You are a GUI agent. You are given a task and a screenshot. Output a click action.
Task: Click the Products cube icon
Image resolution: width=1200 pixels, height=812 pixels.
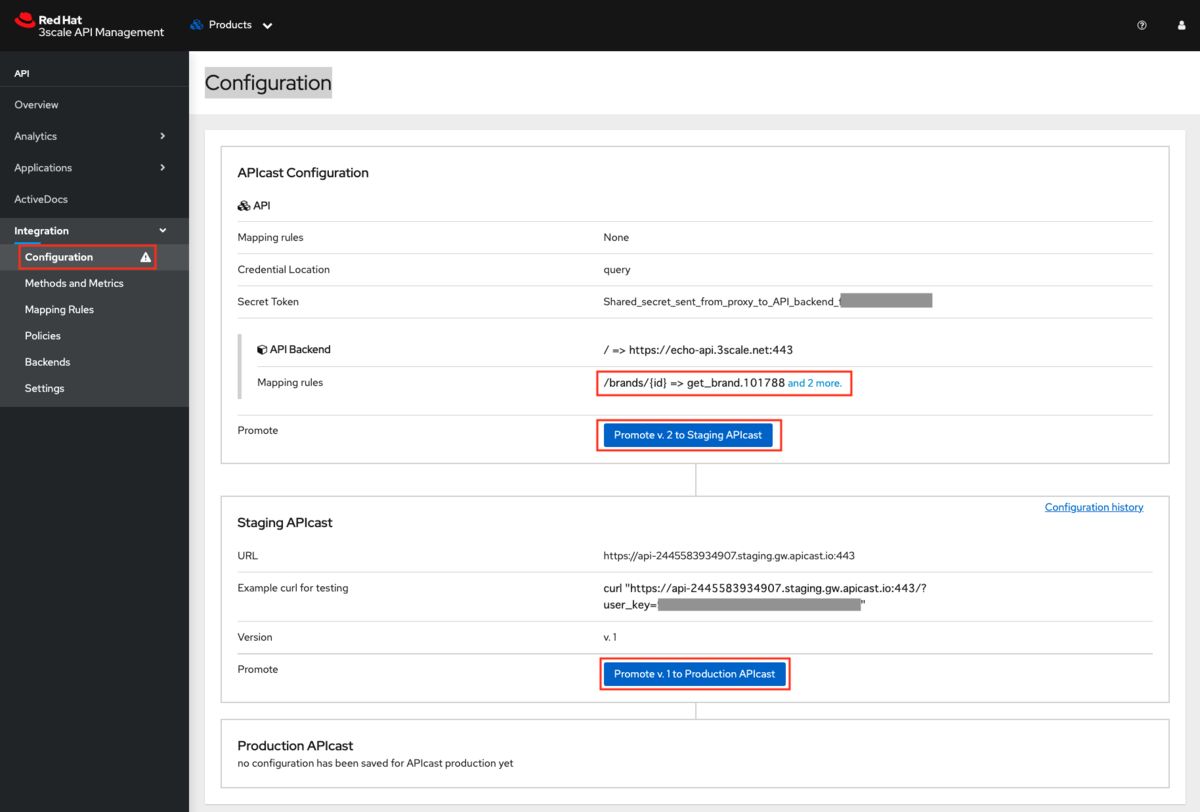197,25
